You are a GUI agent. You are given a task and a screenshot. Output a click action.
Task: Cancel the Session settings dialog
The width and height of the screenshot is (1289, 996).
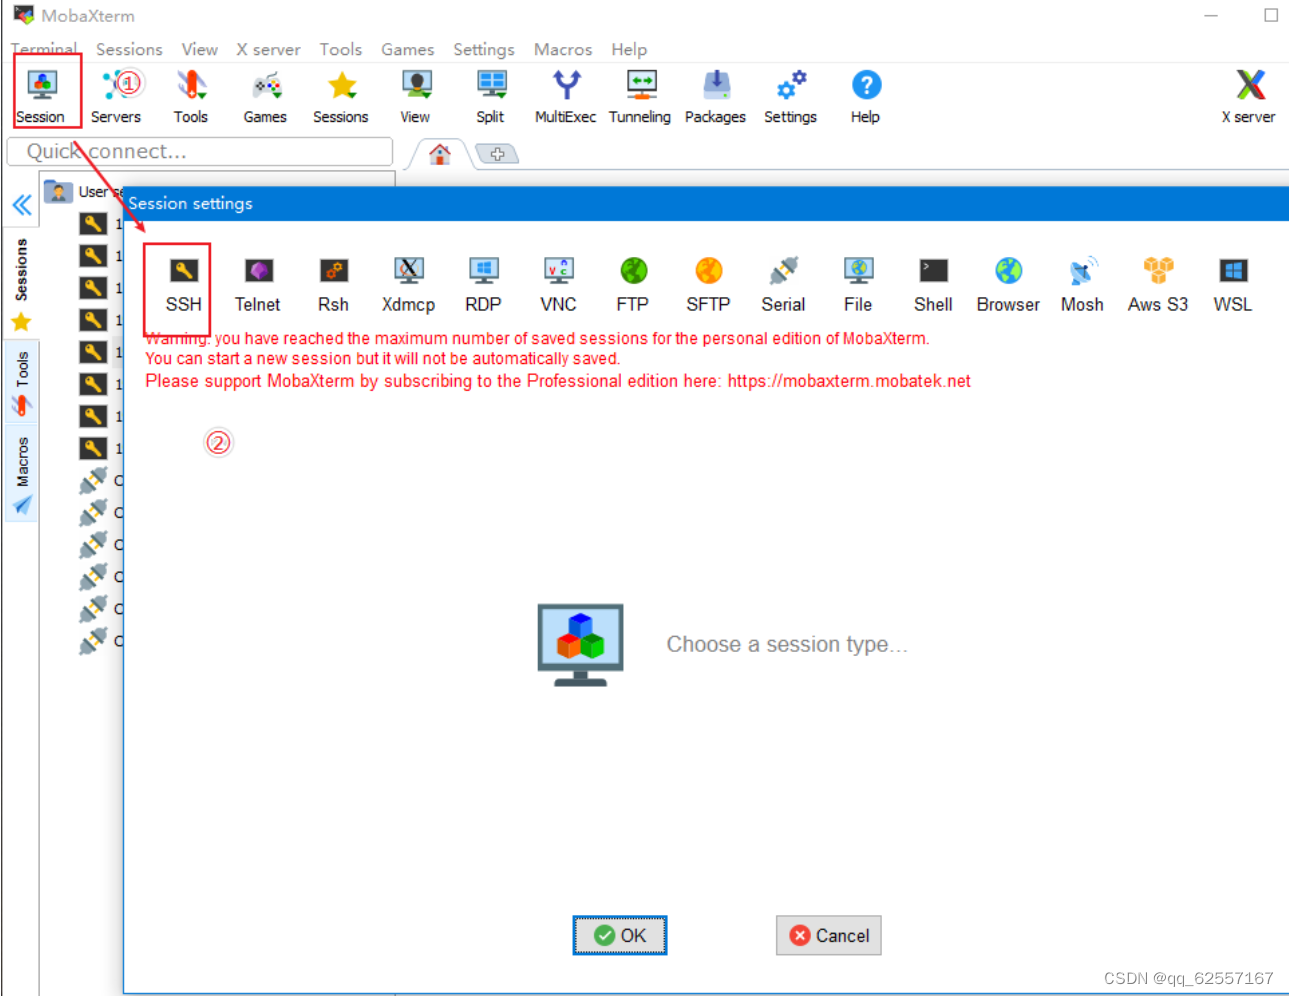[x=829, y=935]
